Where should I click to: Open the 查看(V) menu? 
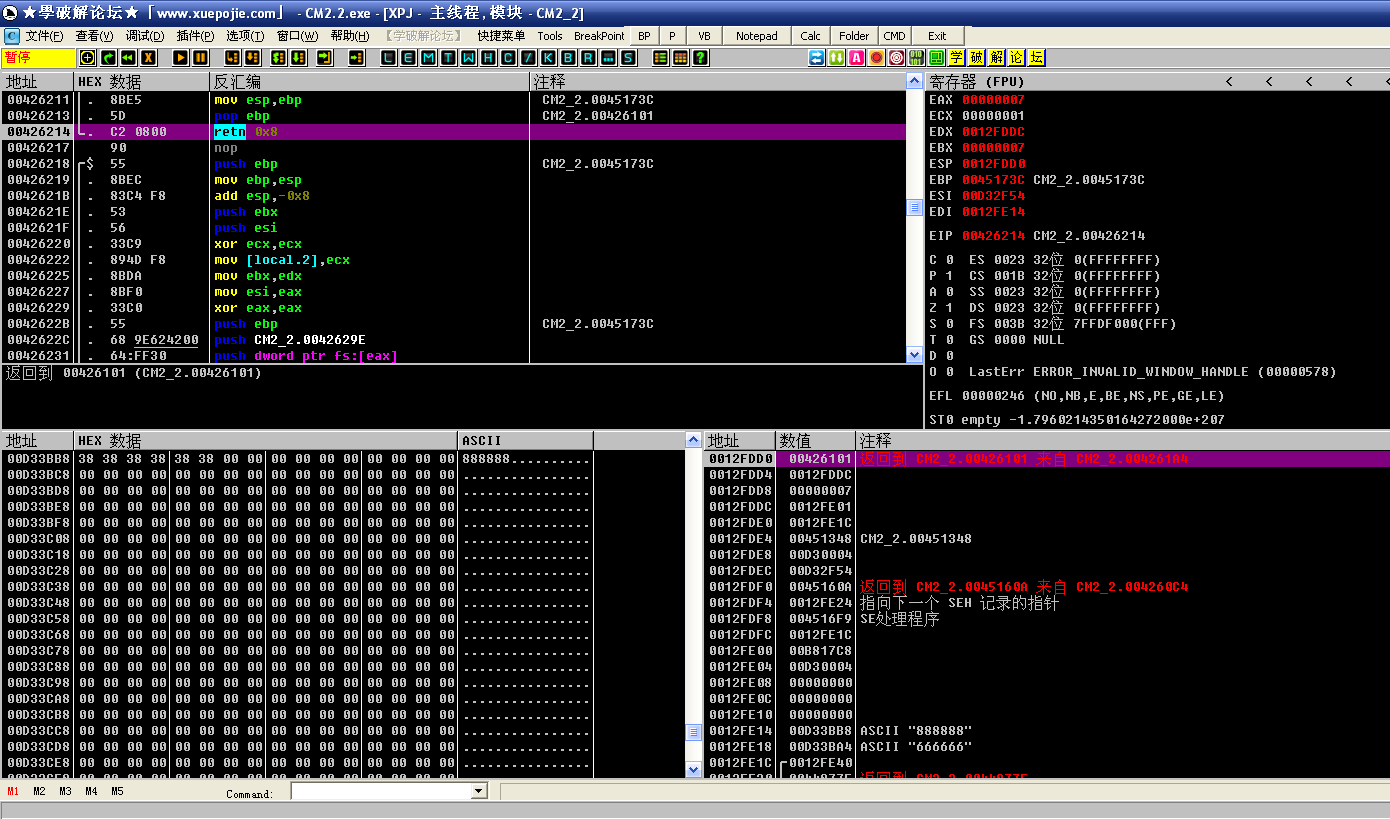(94, 35)
